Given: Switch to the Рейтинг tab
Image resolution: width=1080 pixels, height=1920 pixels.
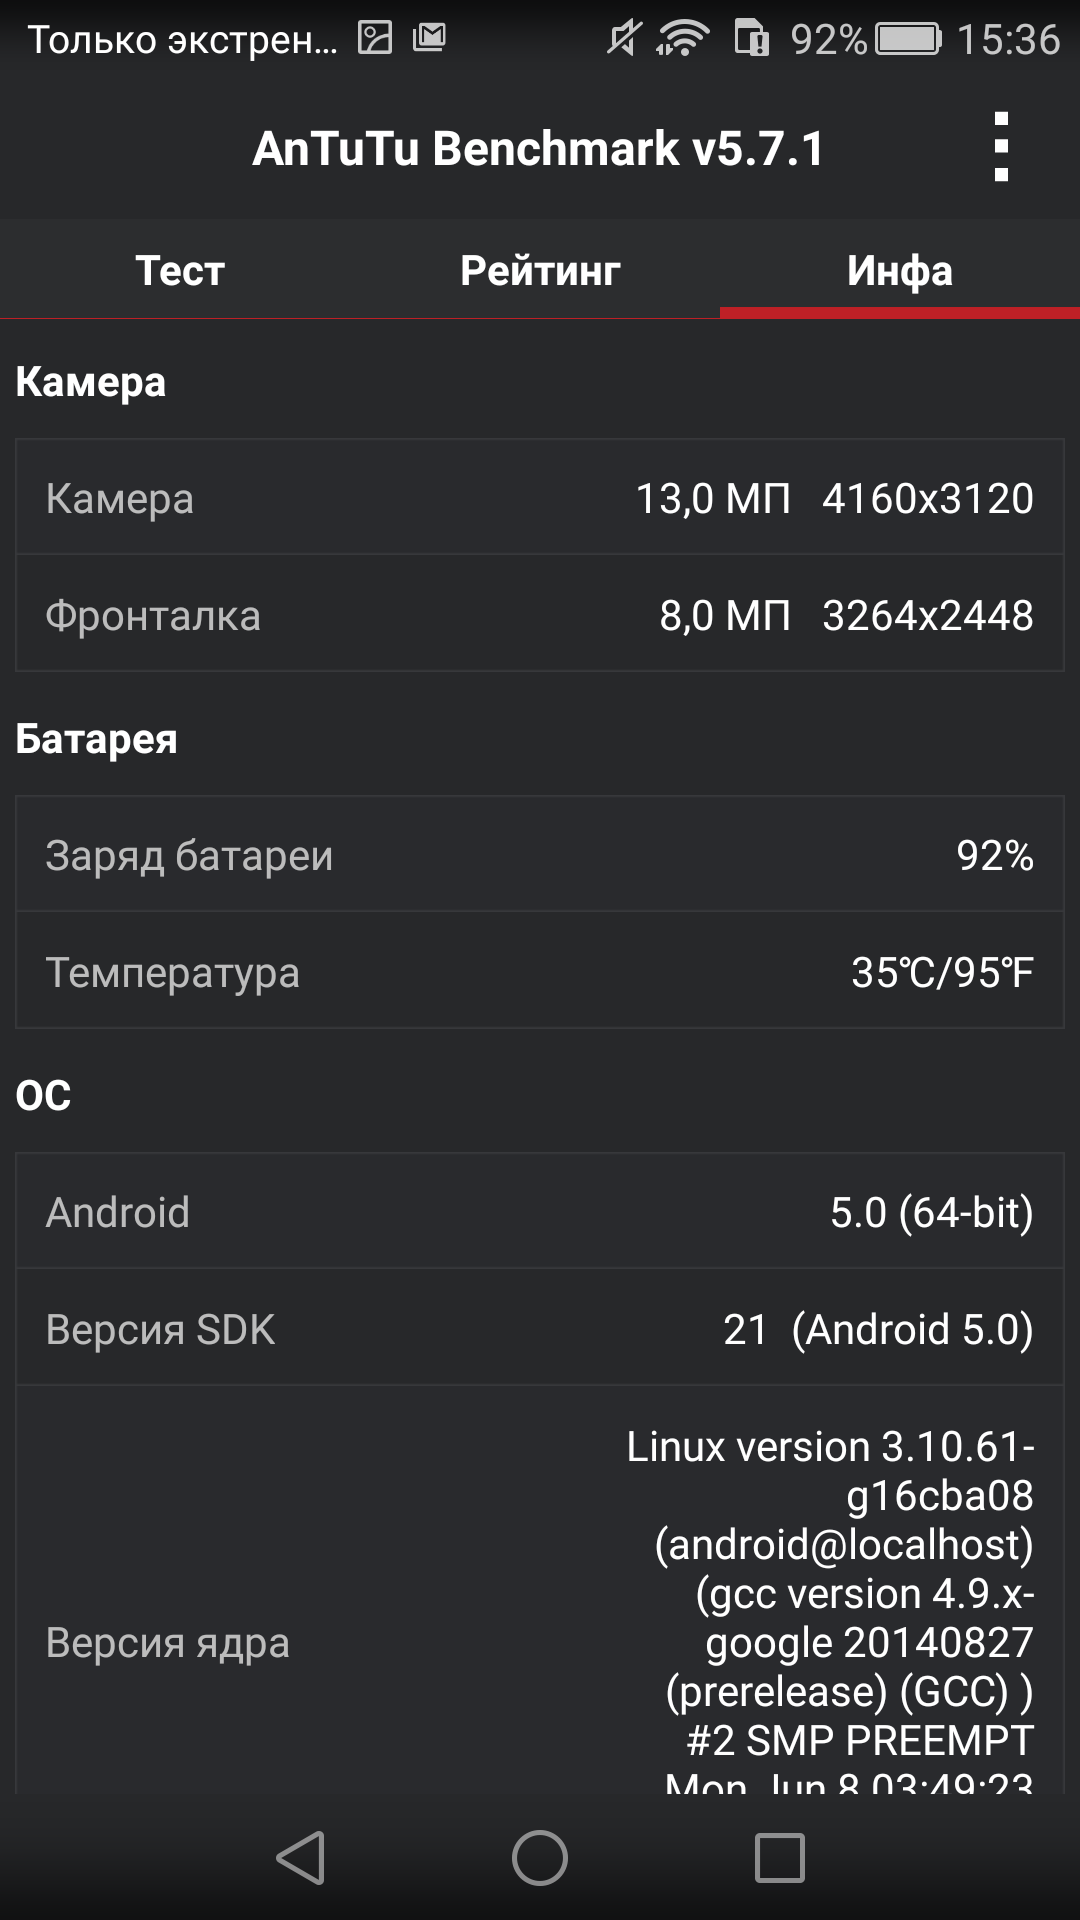Looking at the screenshot, I should [x=540, y=270].
